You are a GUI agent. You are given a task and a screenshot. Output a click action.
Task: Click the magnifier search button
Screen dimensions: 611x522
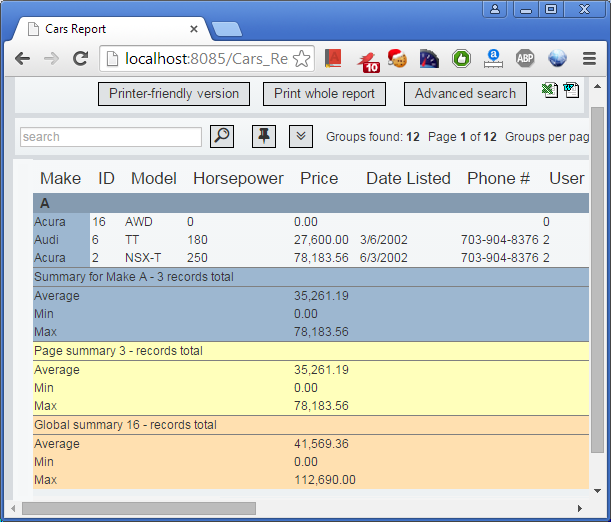point(222,136)
